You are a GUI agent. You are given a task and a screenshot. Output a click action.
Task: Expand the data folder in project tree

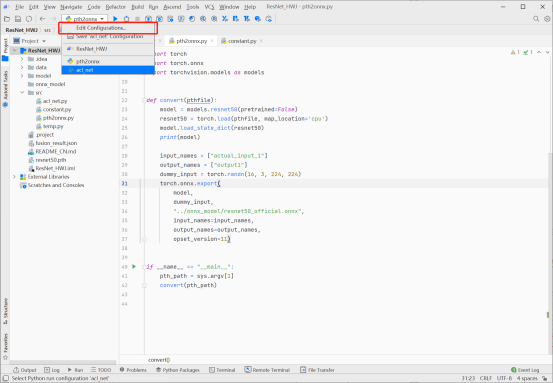pos(22,67)
